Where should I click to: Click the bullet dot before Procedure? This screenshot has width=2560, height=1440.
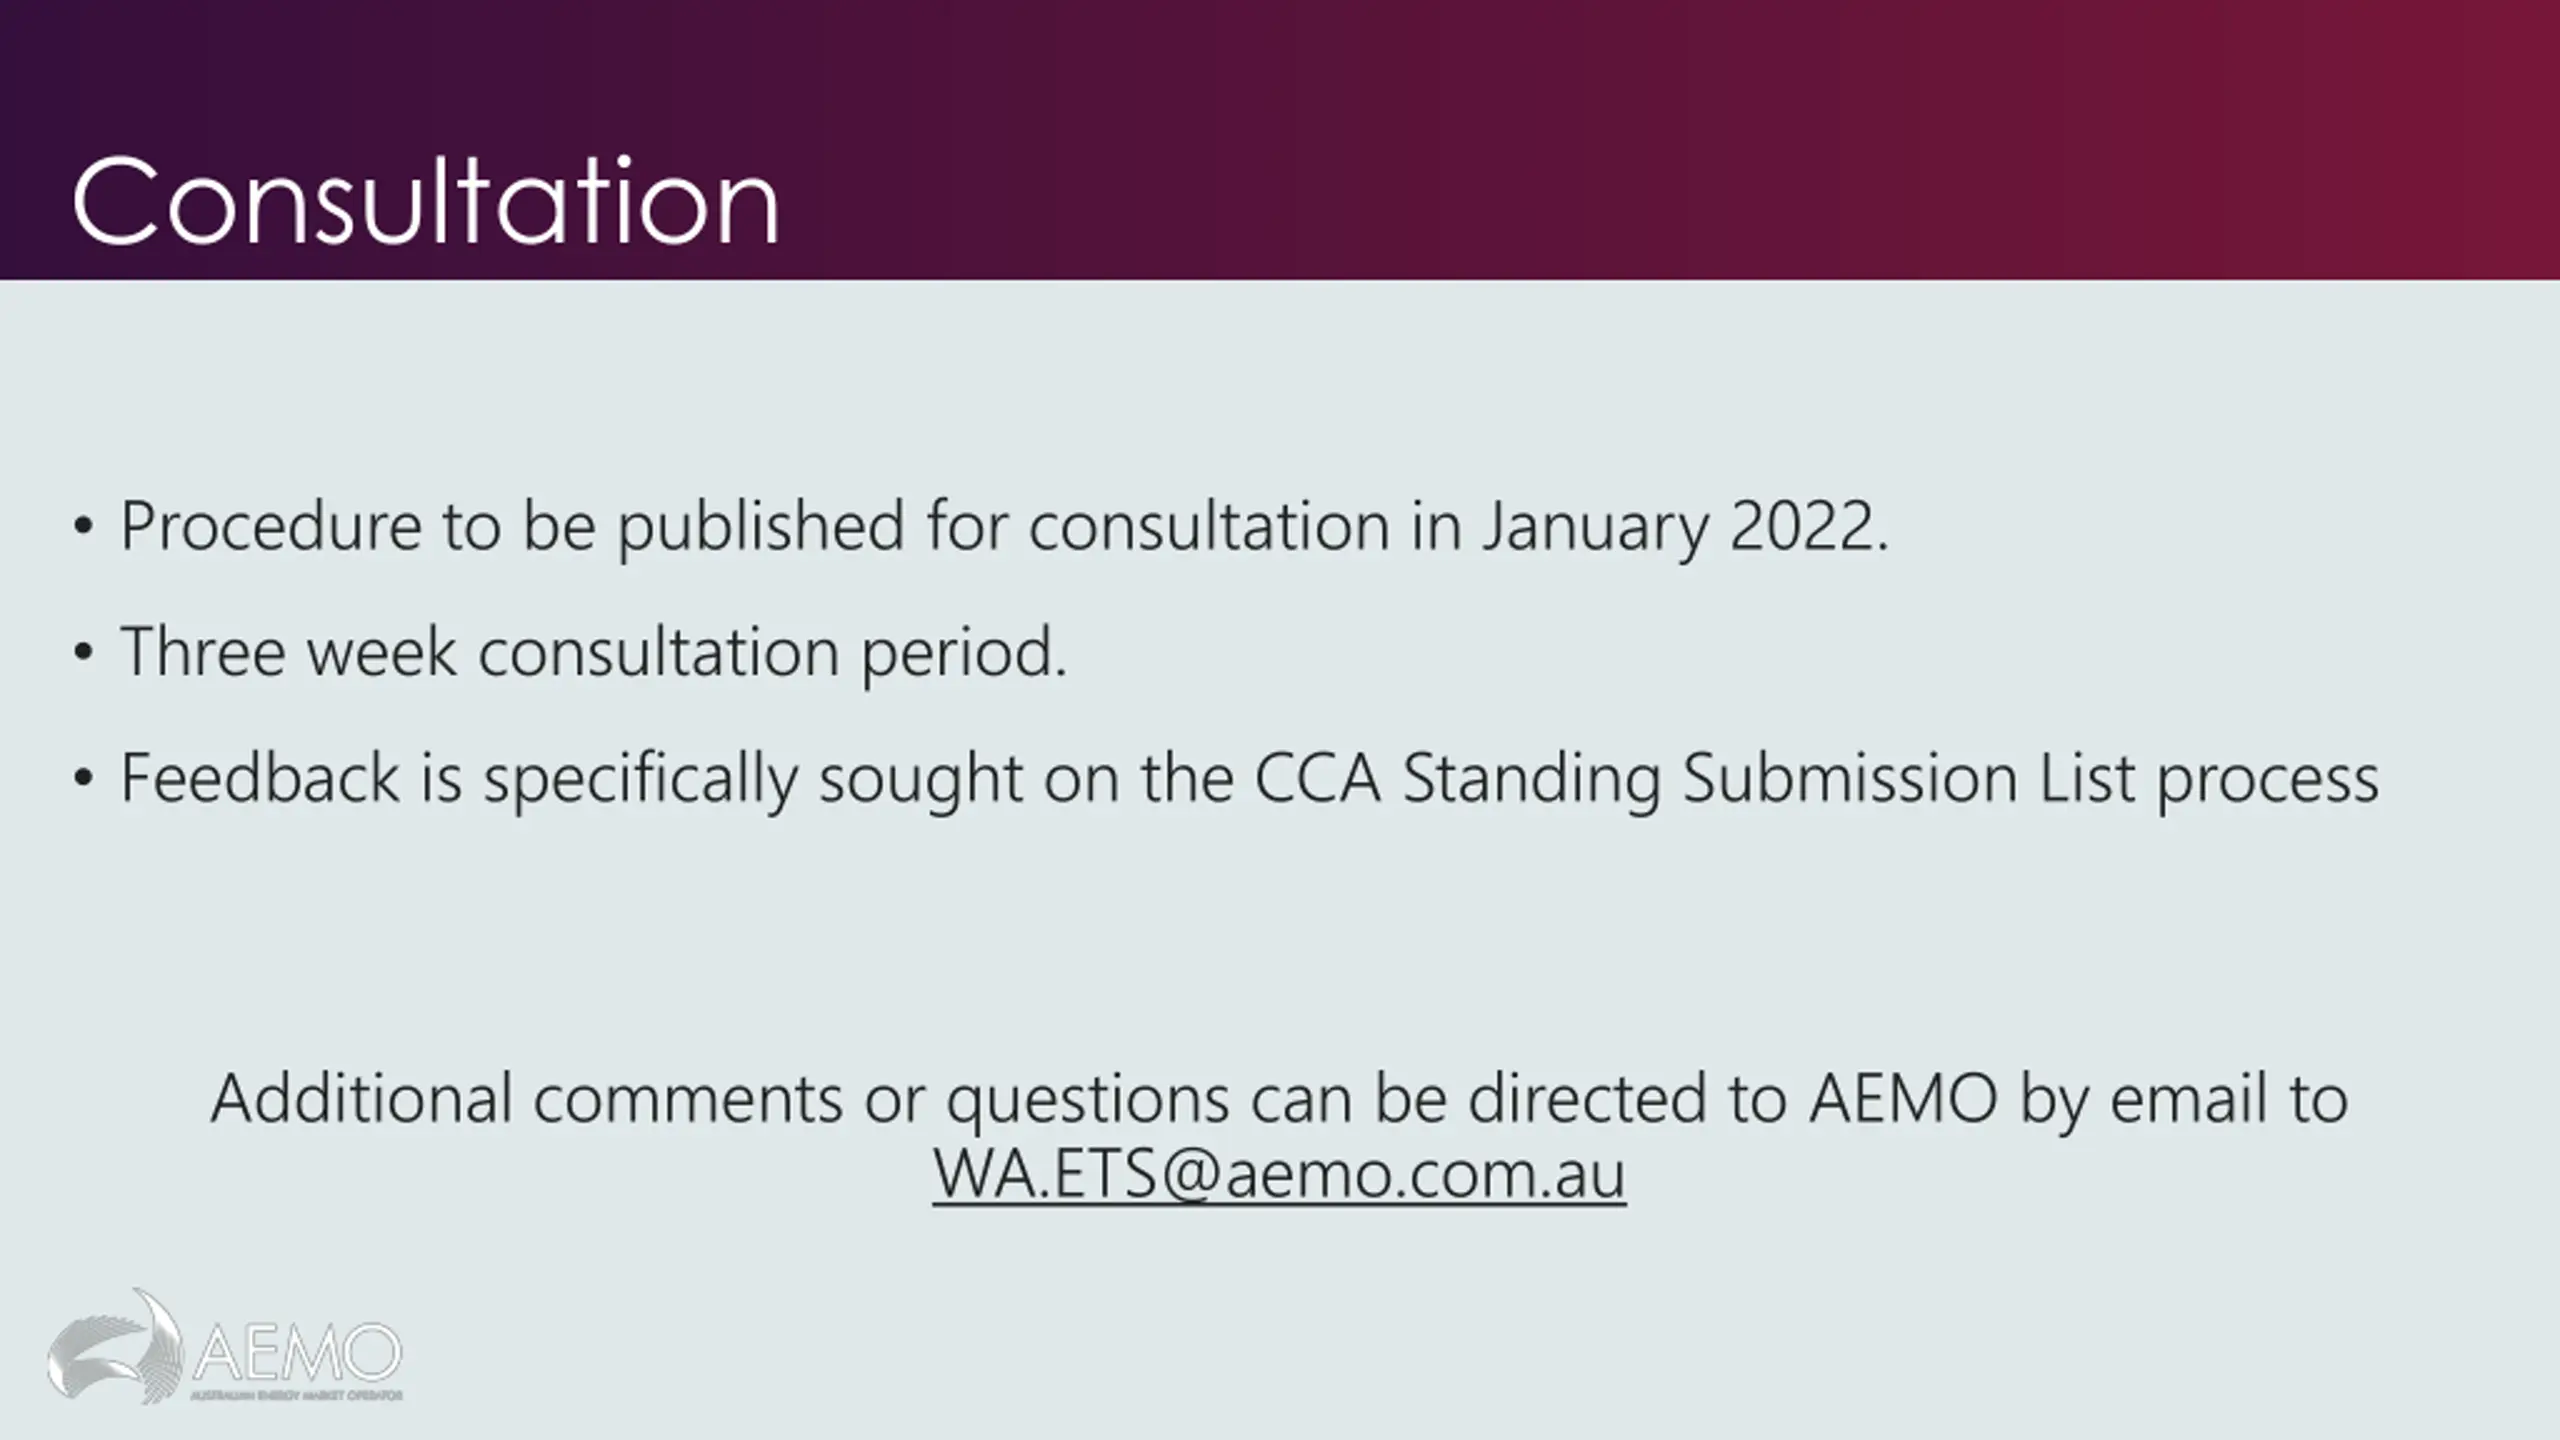point(83,527)
